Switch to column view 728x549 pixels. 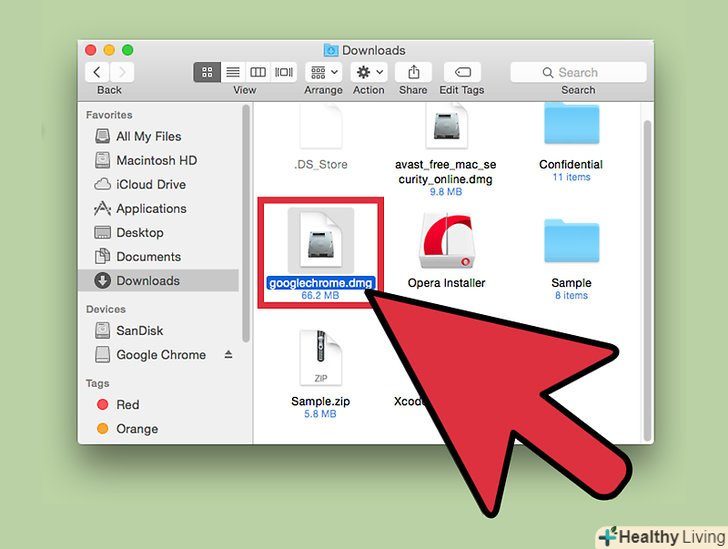258,72
